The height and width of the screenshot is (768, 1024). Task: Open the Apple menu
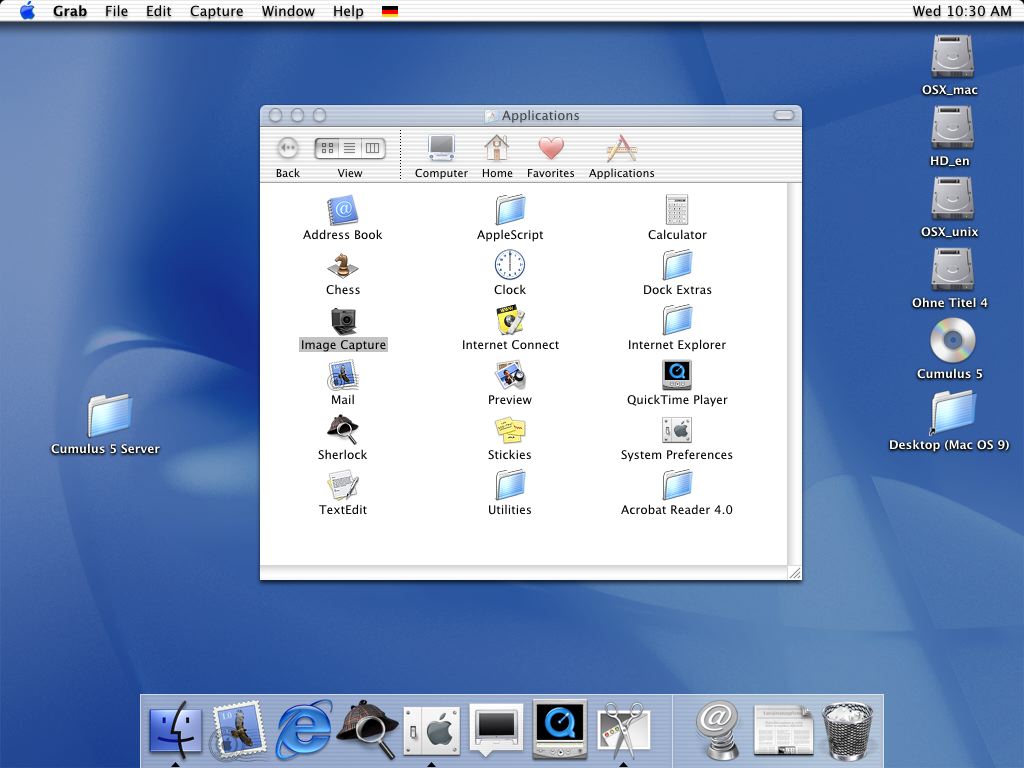pyautogui.click(x=27, y=11)
